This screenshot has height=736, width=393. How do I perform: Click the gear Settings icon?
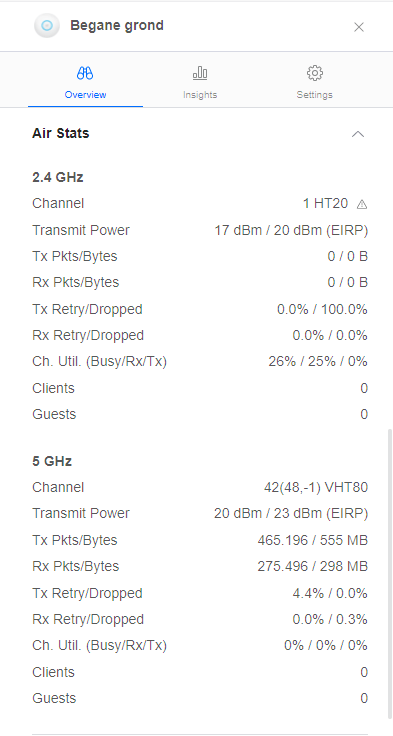[315, 73]
